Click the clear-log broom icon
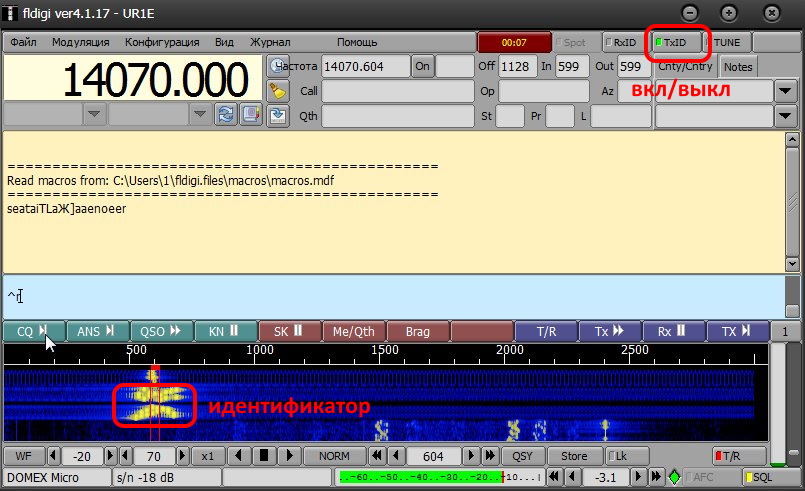This screenshot has height=491, width=805. pos(278,90)
